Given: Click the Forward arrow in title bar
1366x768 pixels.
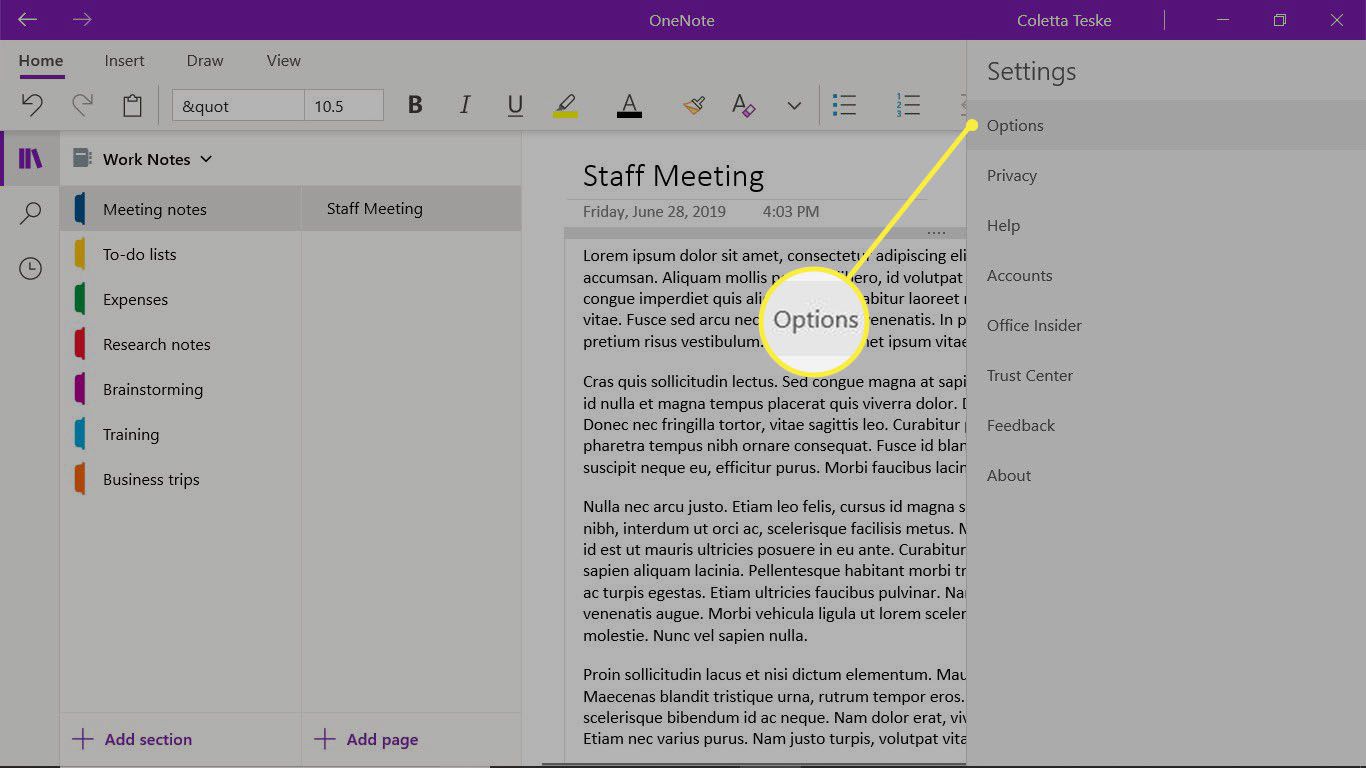Looking at the screenshot, I should click(83, 20).
